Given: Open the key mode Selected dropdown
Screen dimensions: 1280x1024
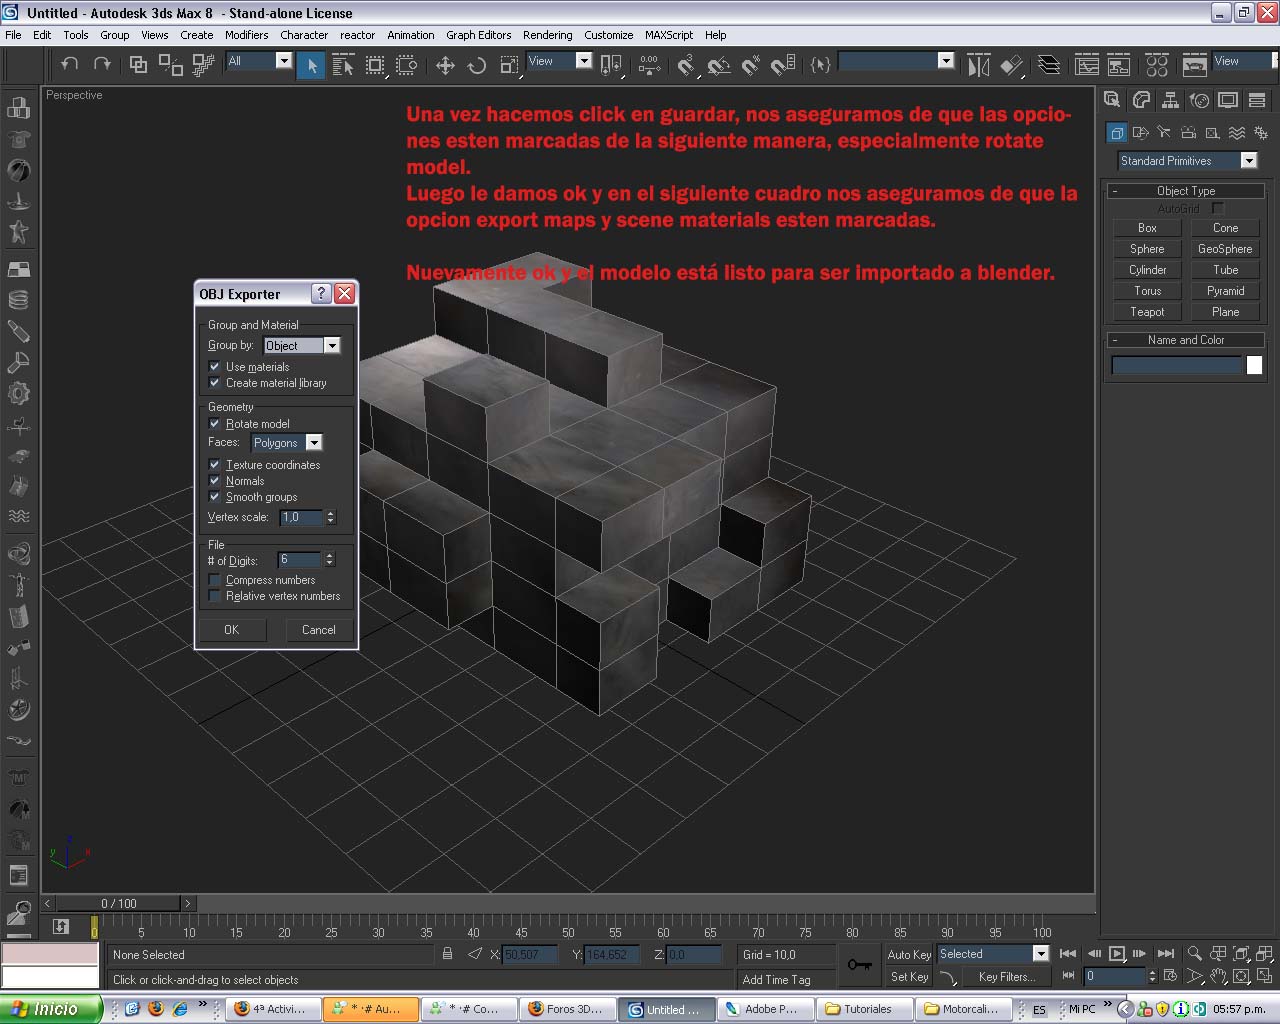Looking at the screenshot, I should [x=993, y=954].
